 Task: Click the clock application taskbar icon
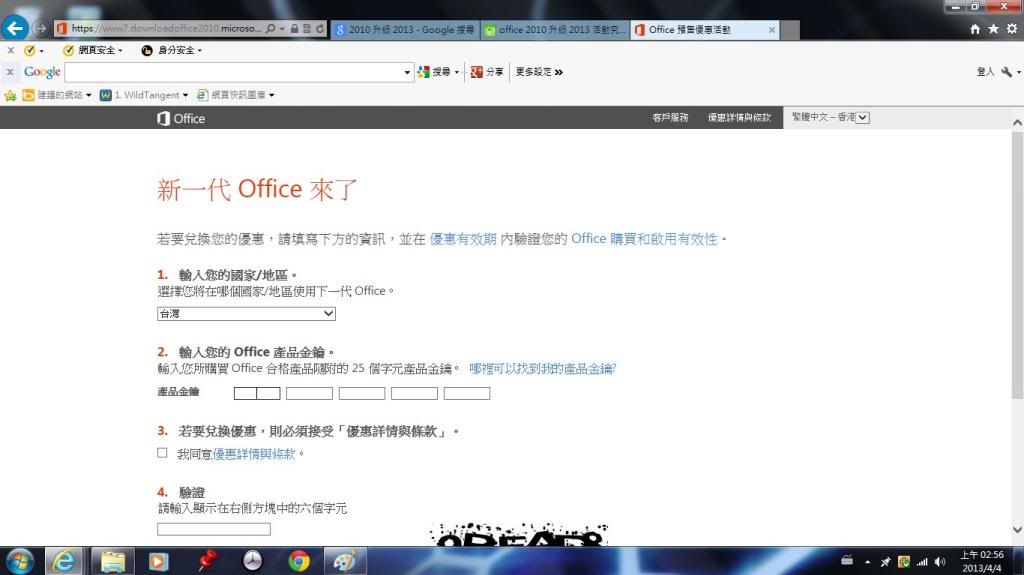pyautogui.click(x=252, y=561)
